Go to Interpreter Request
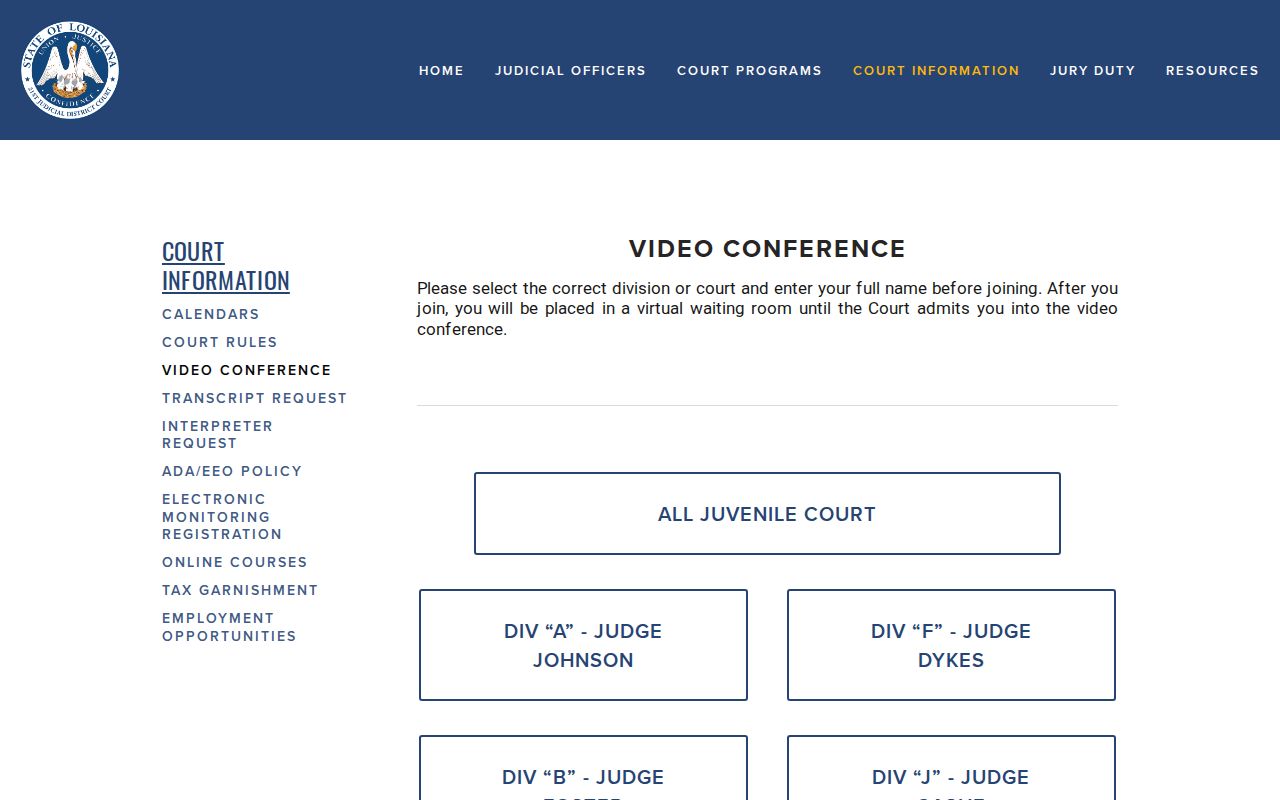 pyautogui.click(x=217, y=434)
